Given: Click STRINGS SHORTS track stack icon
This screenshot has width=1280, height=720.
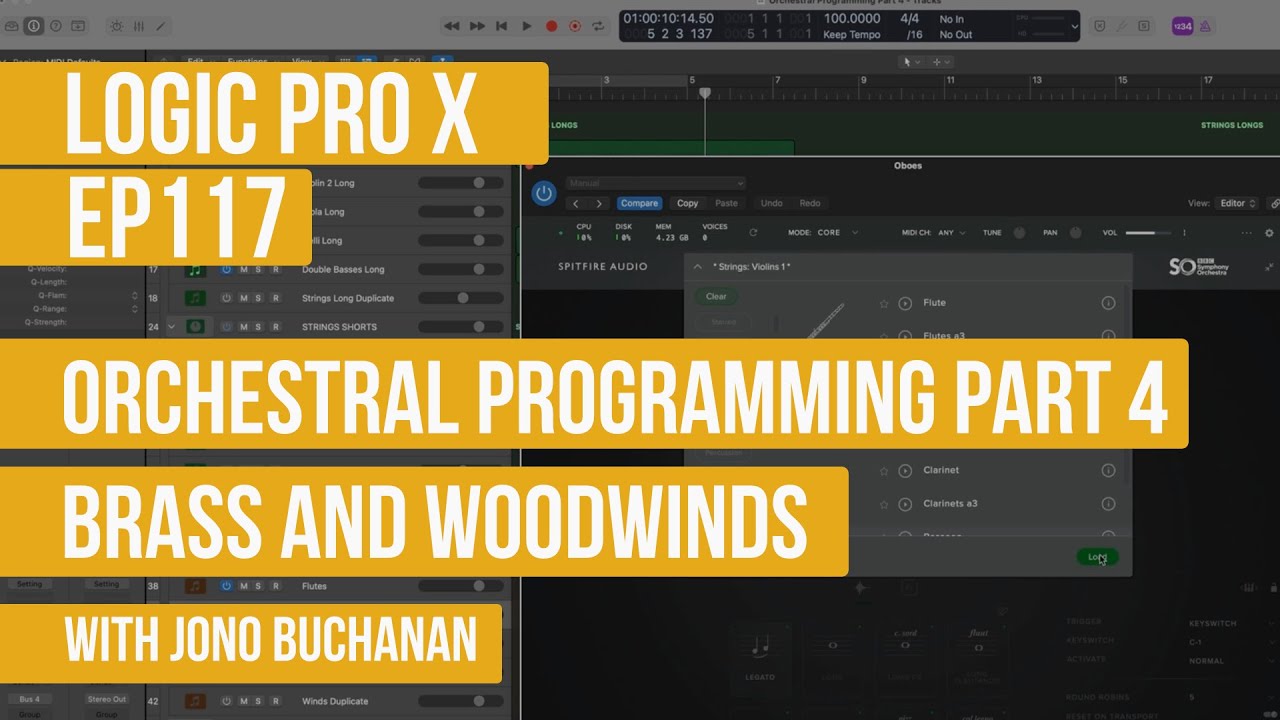Looking at the screenshot, I should point(196,327).
